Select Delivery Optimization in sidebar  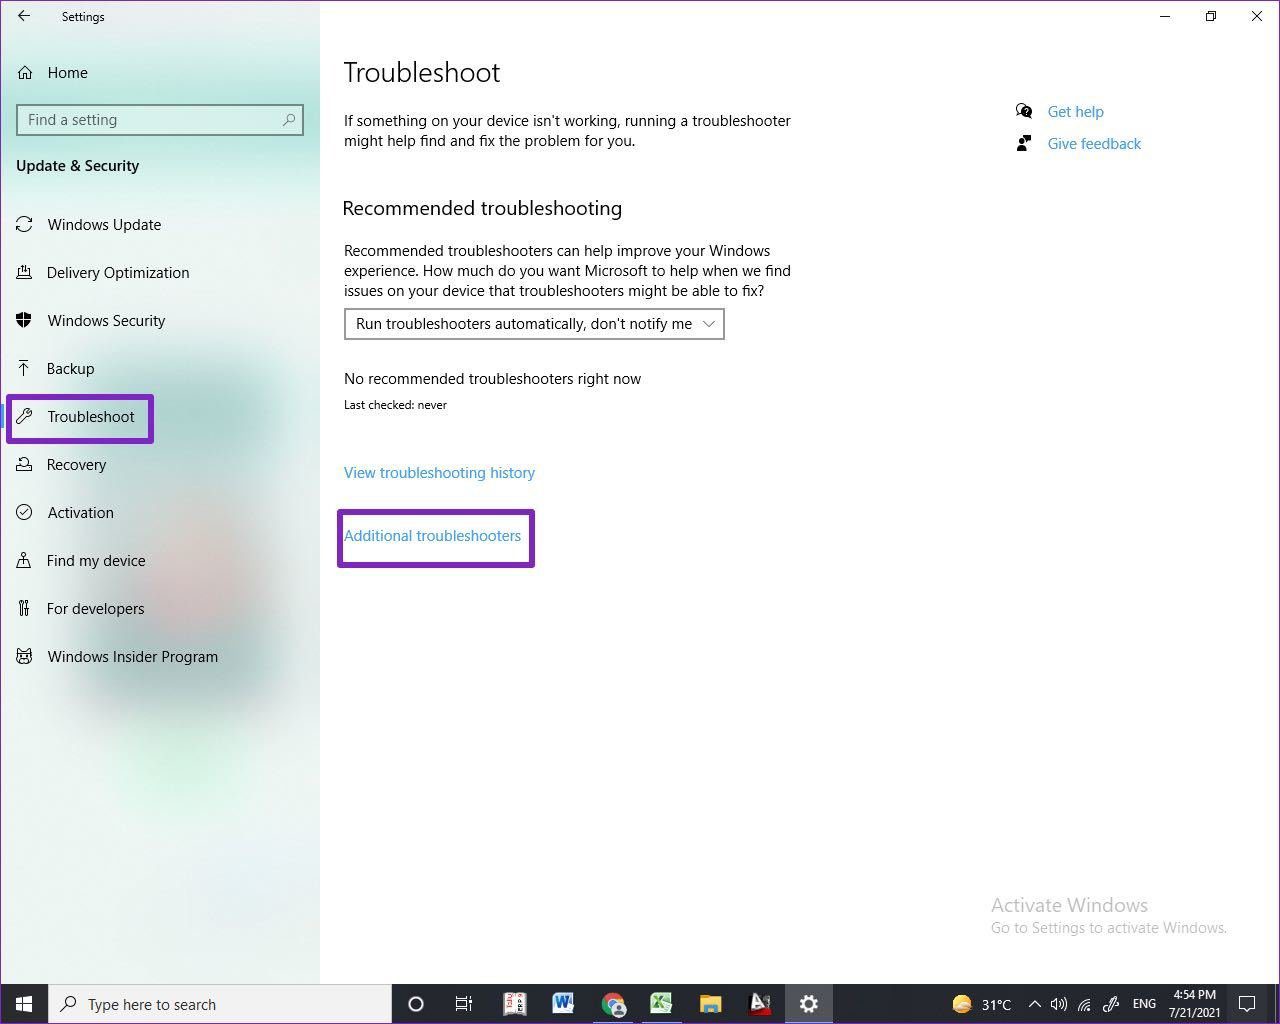(x=117, y=273)
